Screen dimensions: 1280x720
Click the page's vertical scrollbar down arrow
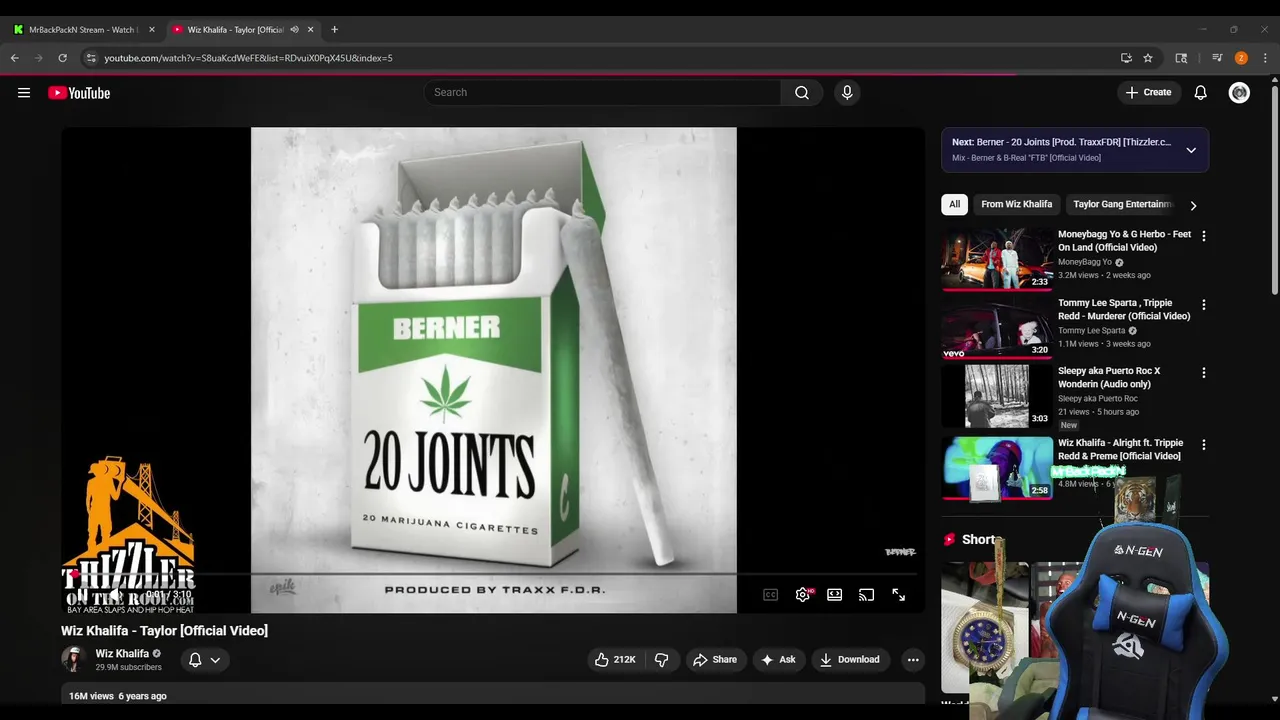tap(1273, 699)
